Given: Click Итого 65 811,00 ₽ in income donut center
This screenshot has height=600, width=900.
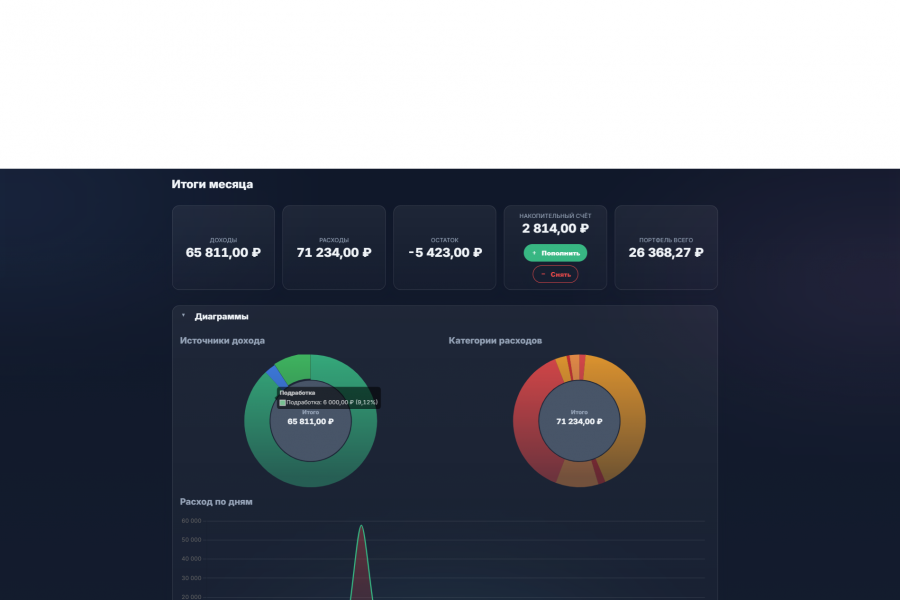Looking at the screenshot, I should pos(311,417).
